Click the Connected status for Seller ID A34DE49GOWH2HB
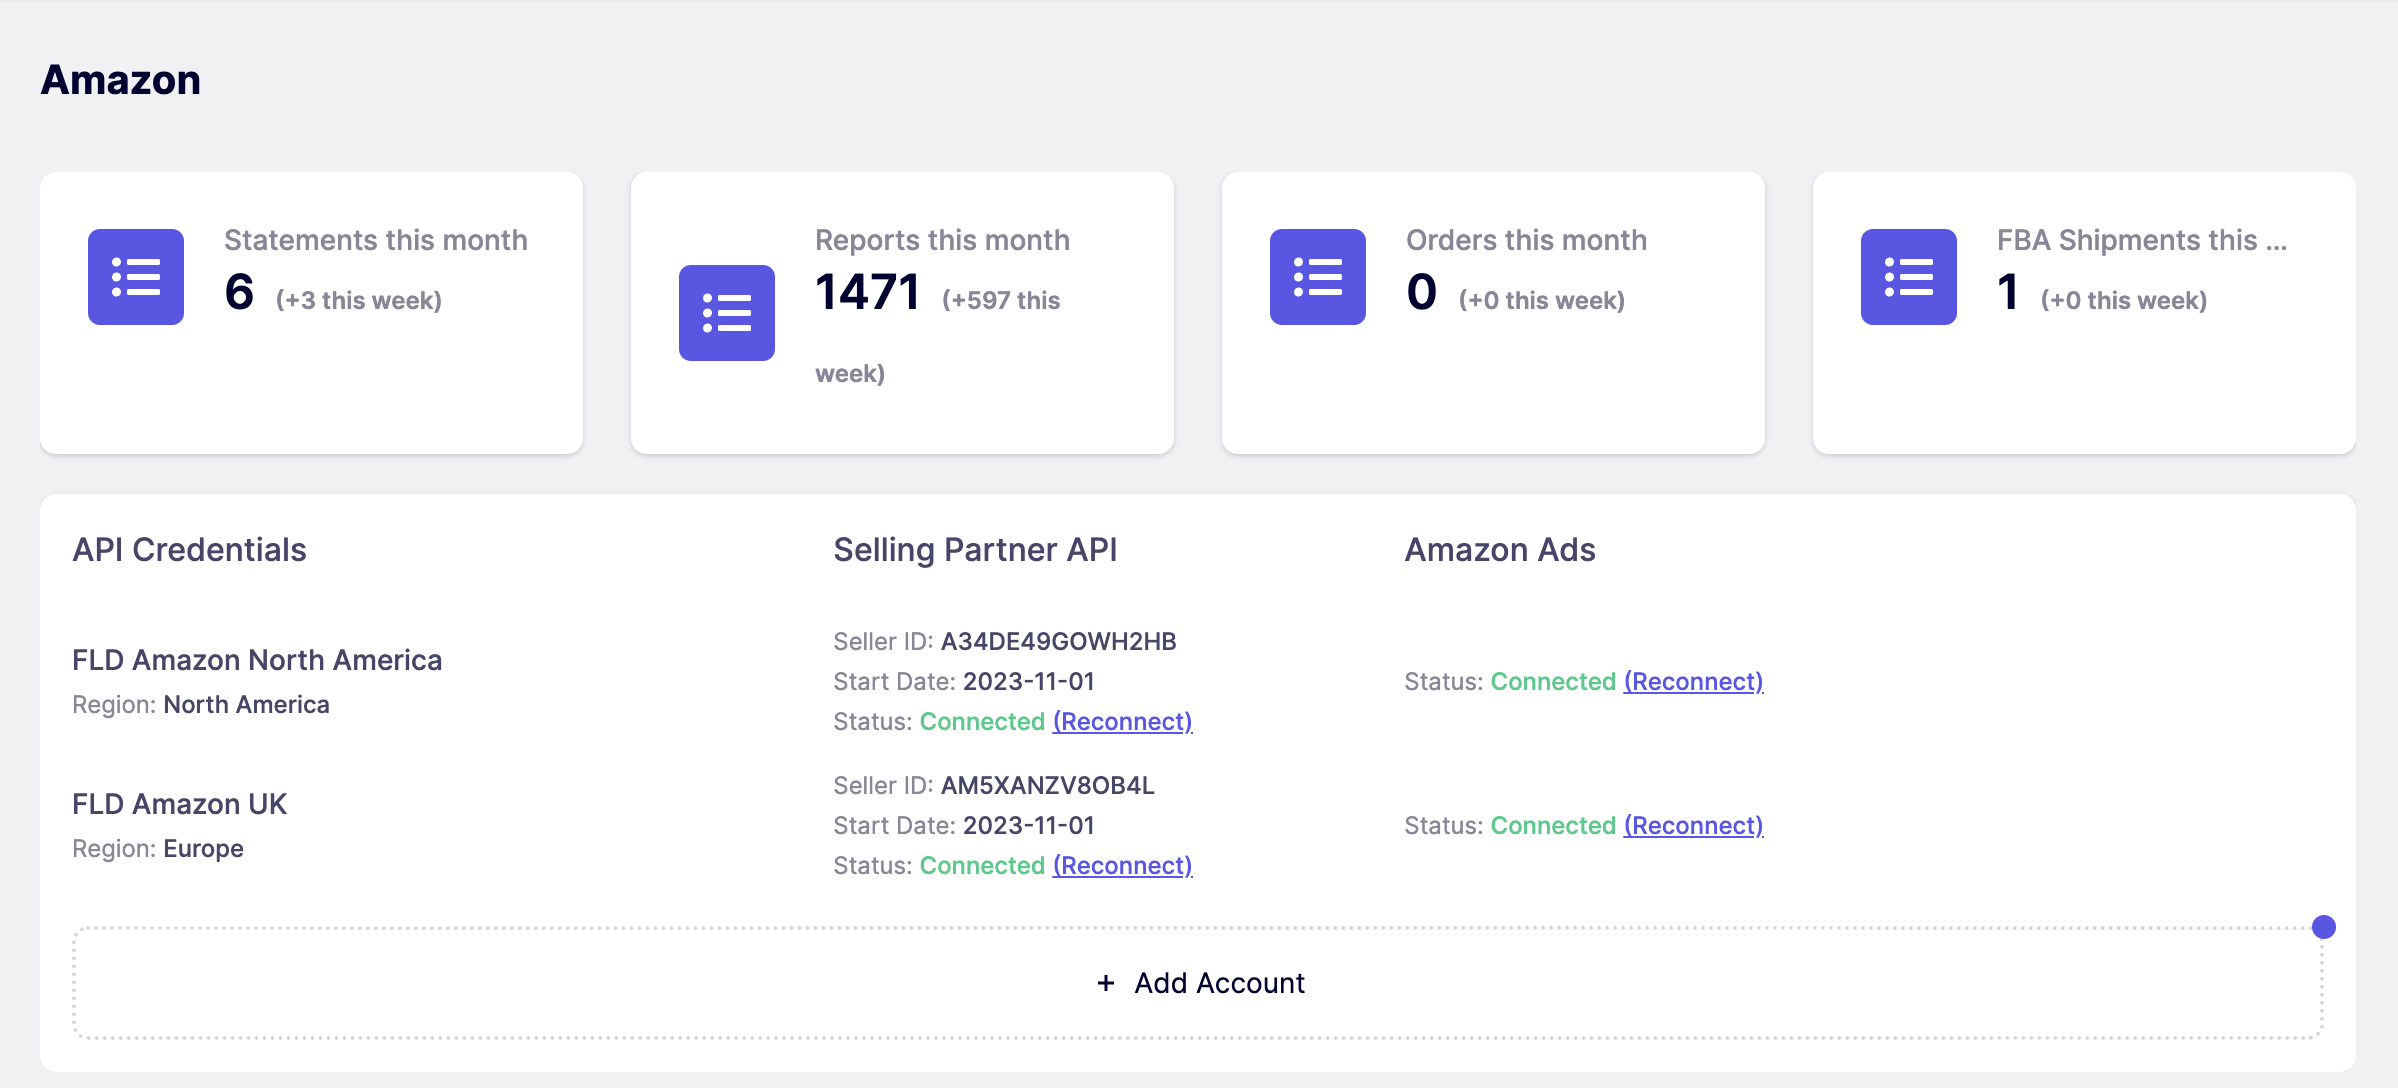Image resolution: width=2398 pixels, height=1088 pixels. click(x=983, y=721)
